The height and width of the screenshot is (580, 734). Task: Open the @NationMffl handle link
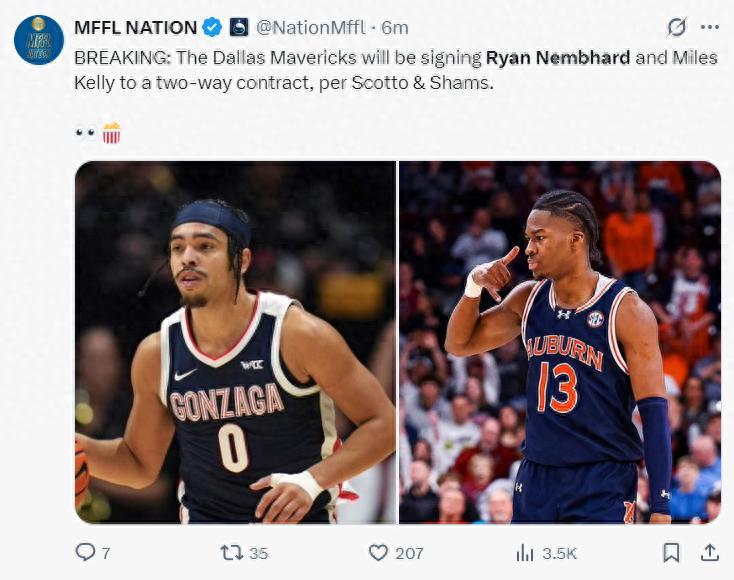coord(311,27)
